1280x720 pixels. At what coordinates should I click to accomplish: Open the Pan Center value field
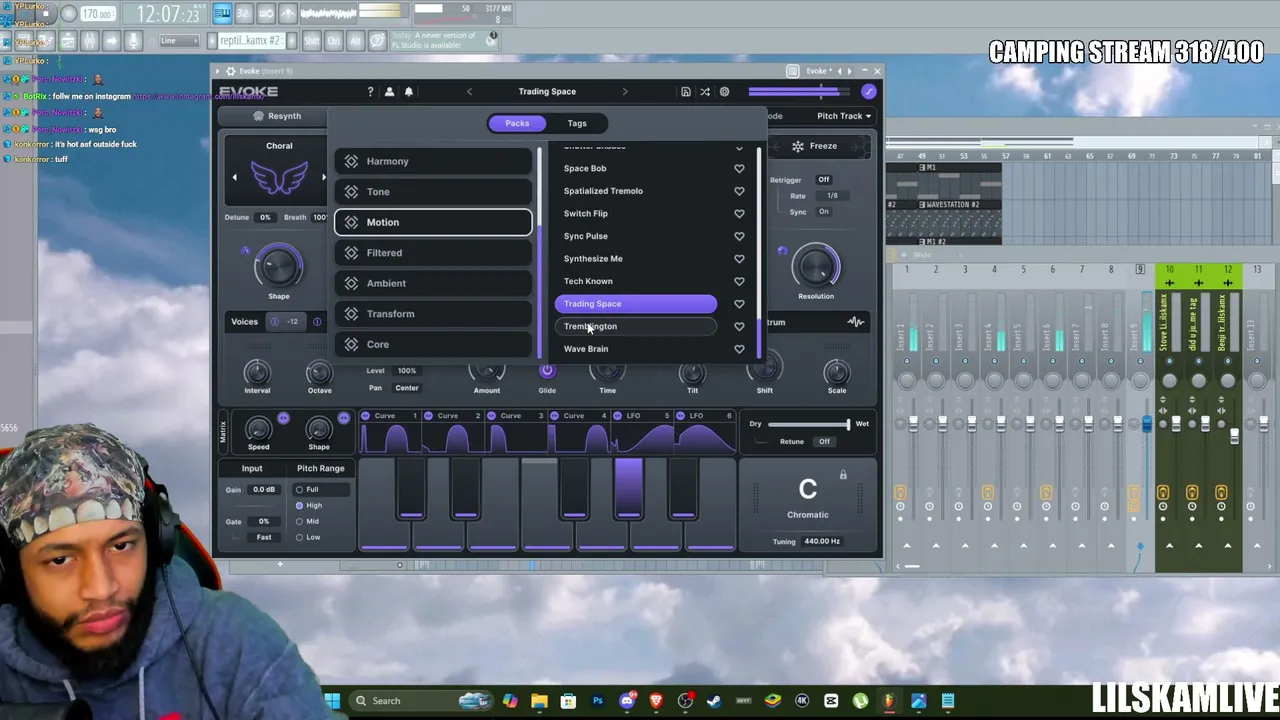coord(407,388)
